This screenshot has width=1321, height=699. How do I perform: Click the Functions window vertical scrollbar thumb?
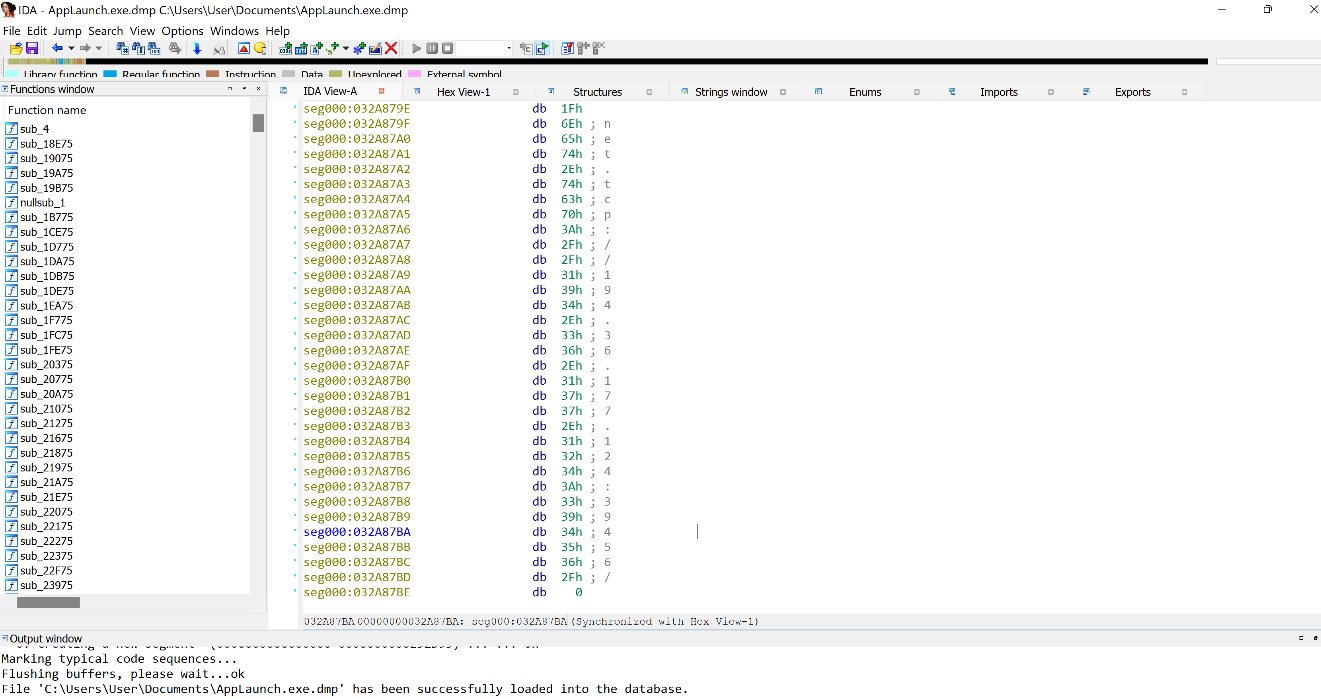(x=258, y=123)
